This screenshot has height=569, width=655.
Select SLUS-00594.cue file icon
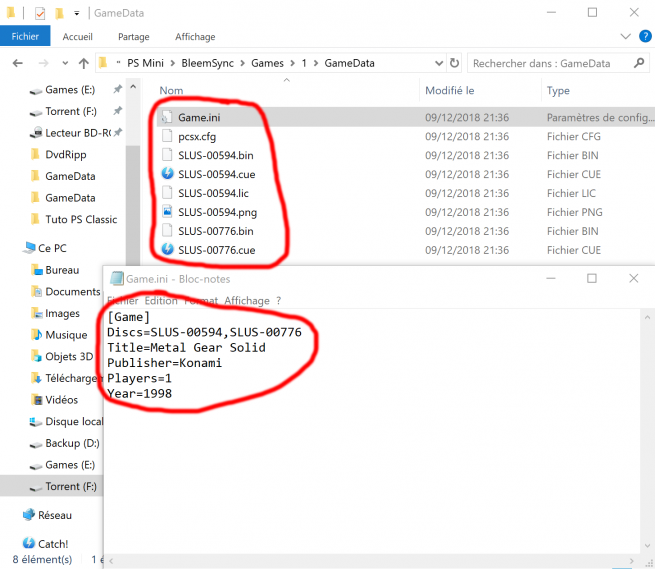tap(168, 173)
